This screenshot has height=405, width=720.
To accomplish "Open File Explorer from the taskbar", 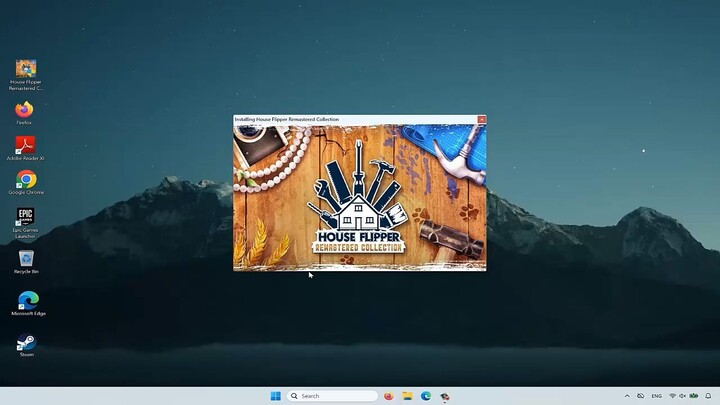I will pos(407,396).
